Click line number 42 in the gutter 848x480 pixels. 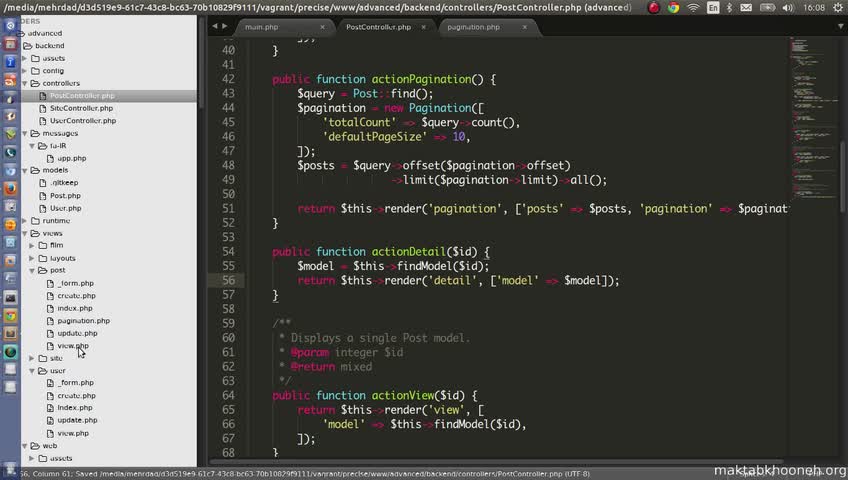(x=228, y=79)
